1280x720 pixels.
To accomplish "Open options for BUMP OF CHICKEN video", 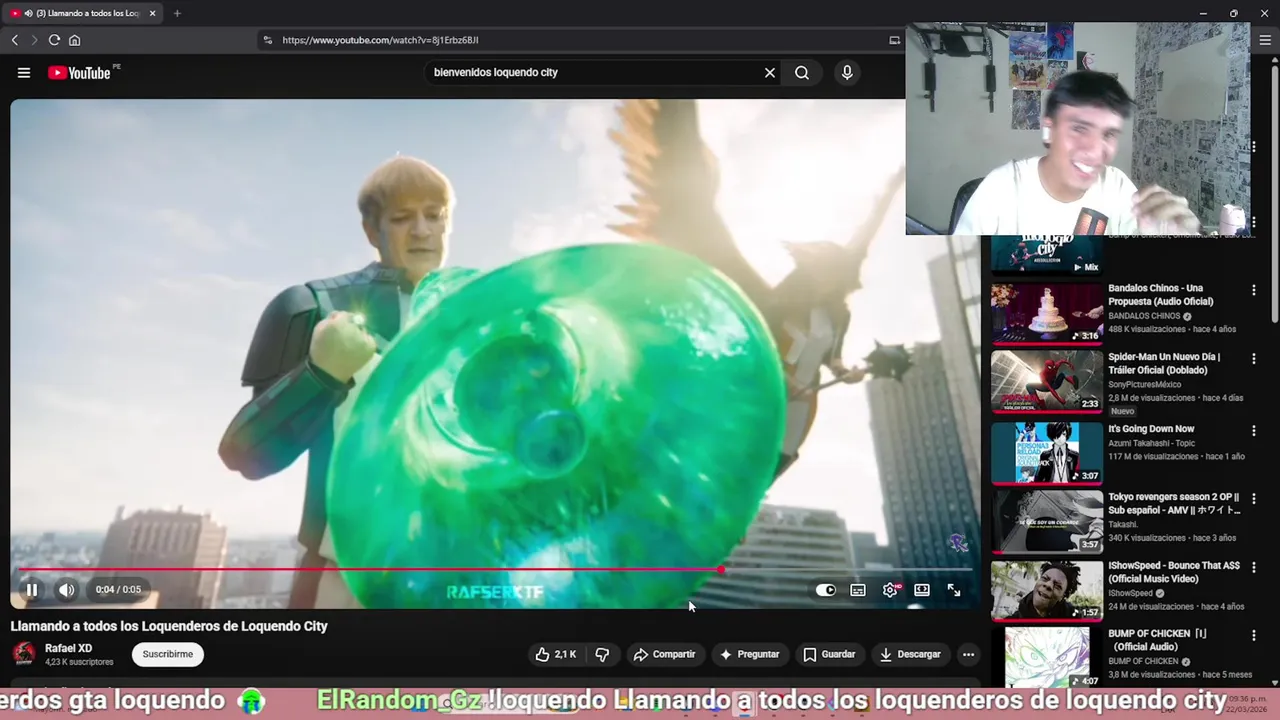I will (1253, 634).
